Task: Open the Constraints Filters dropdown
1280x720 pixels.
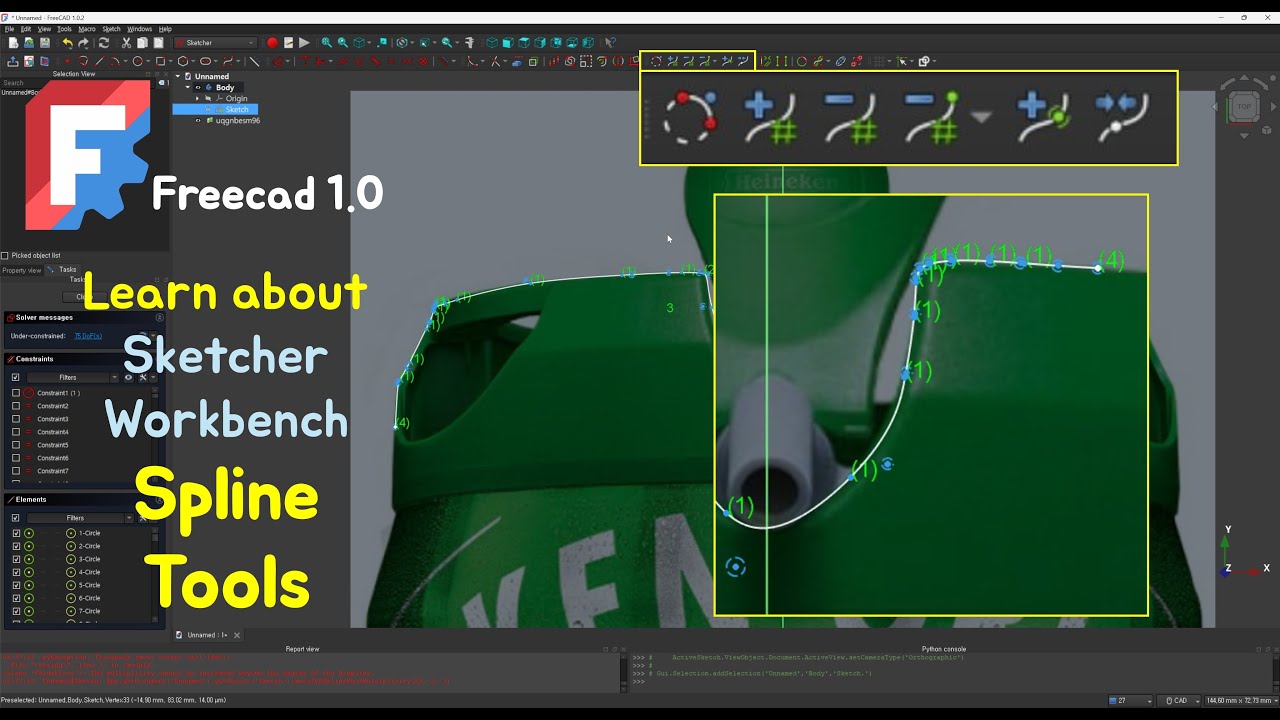Action: point(73,377)
